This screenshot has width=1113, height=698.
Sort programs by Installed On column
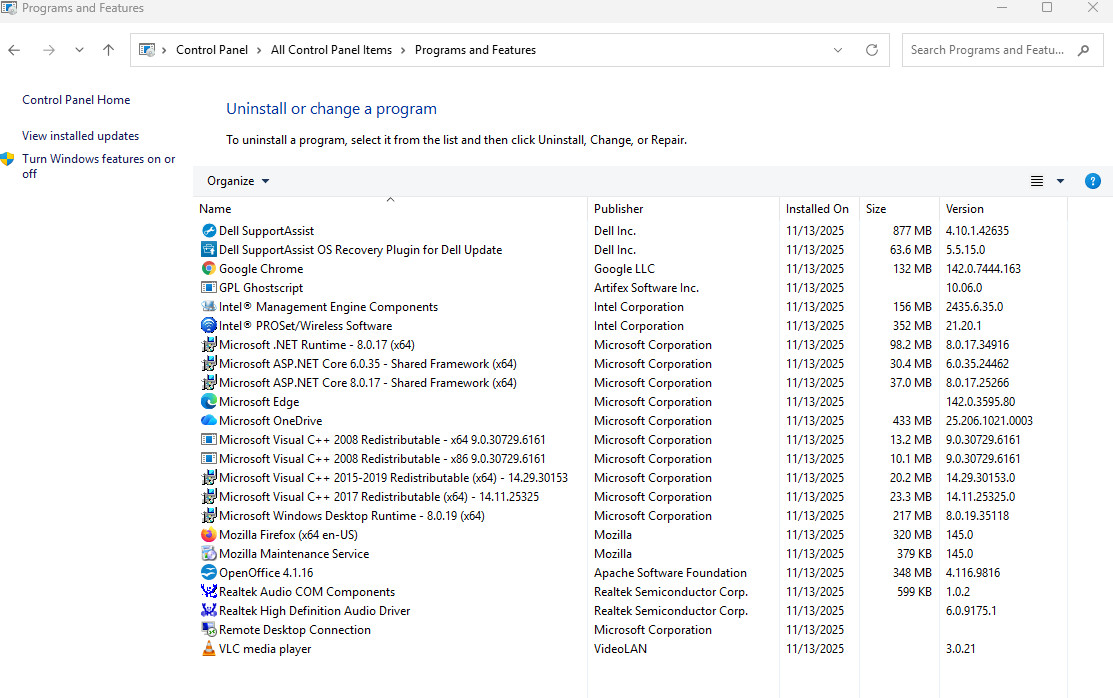point(817,209)
